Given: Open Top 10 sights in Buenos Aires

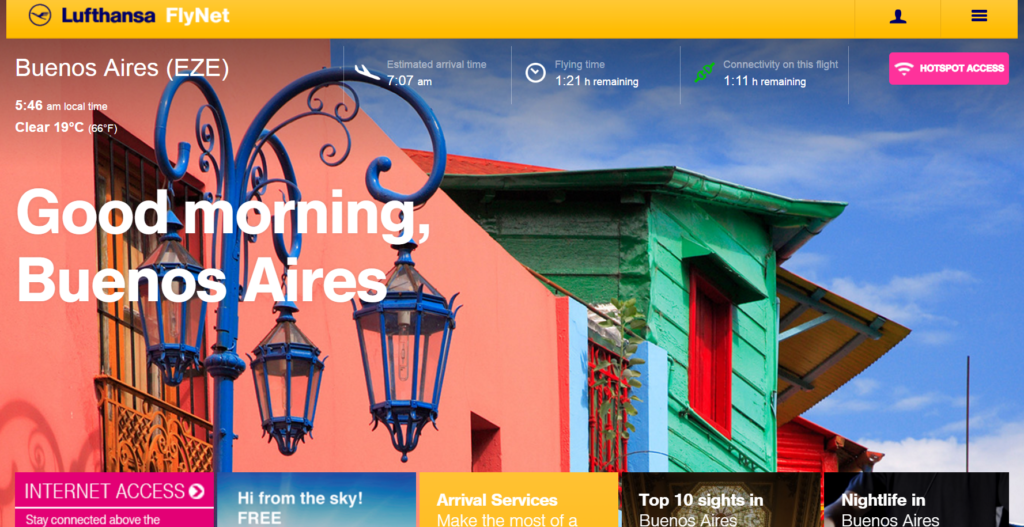Looking at the screenshot, I should tap(721, 500).
